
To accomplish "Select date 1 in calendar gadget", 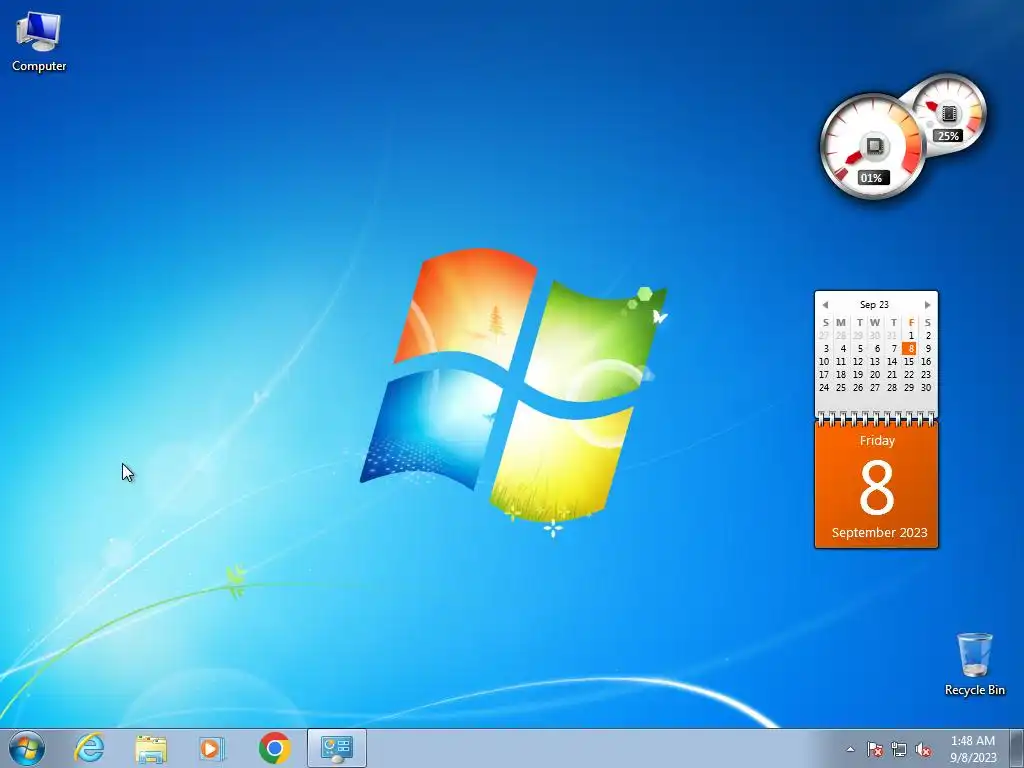I will pos(911,335).
